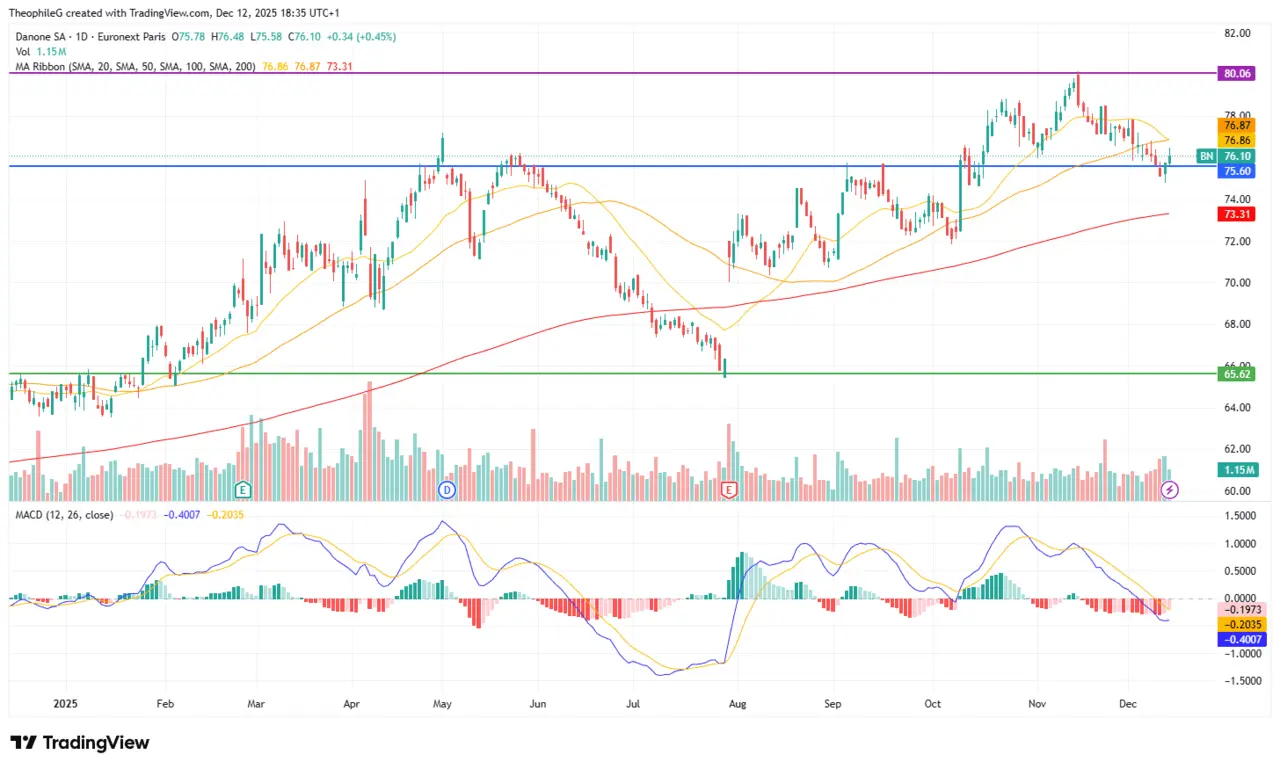Click the teal 1.15M volume badge
The image size is (1280, 769).
coord(1236,469)
